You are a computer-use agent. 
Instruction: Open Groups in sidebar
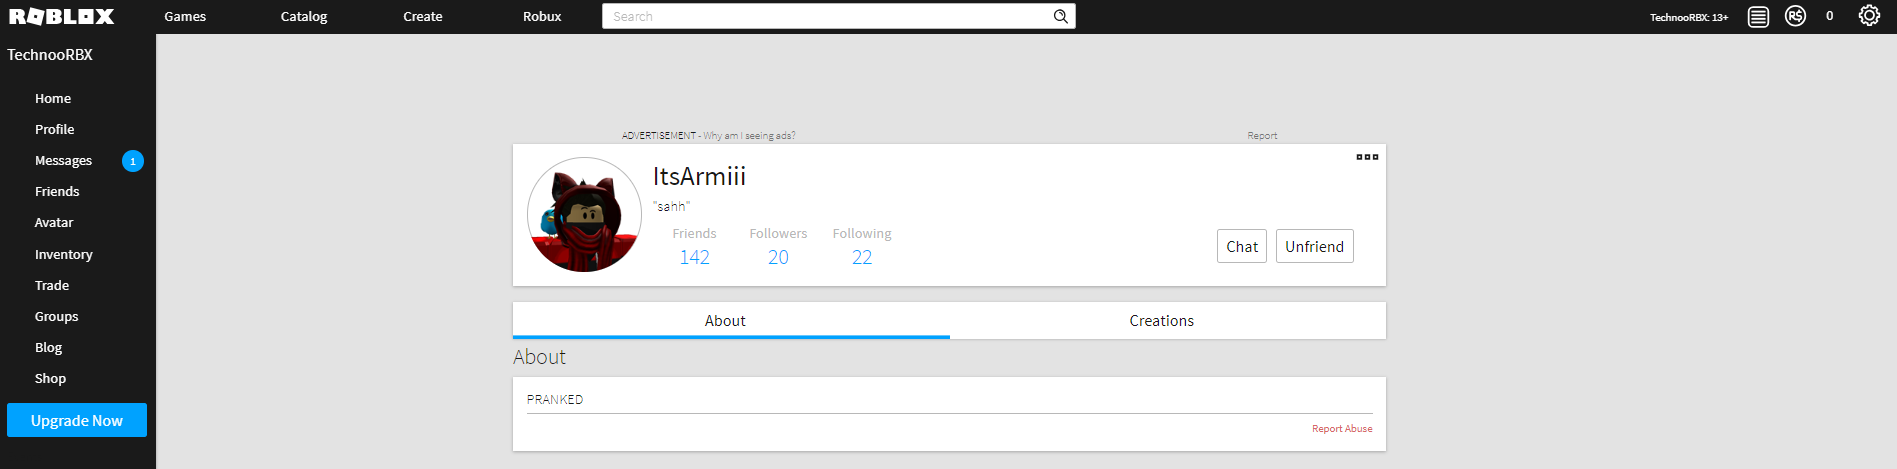click(x=57, y=316)
